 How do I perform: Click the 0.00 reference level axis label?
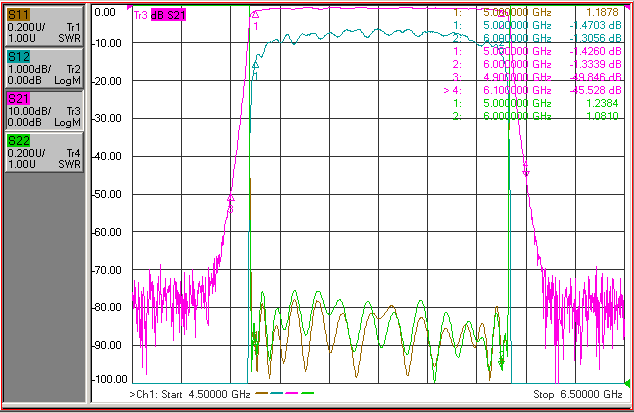point(105,12)
